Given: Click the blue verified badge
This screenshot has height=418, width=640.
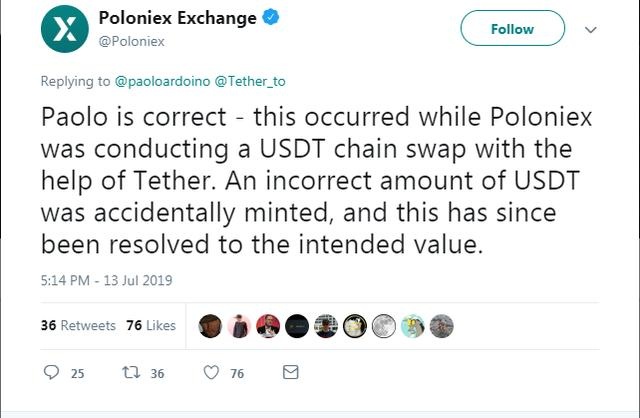Looking at the screenshot, I should (x=269, y=18).
